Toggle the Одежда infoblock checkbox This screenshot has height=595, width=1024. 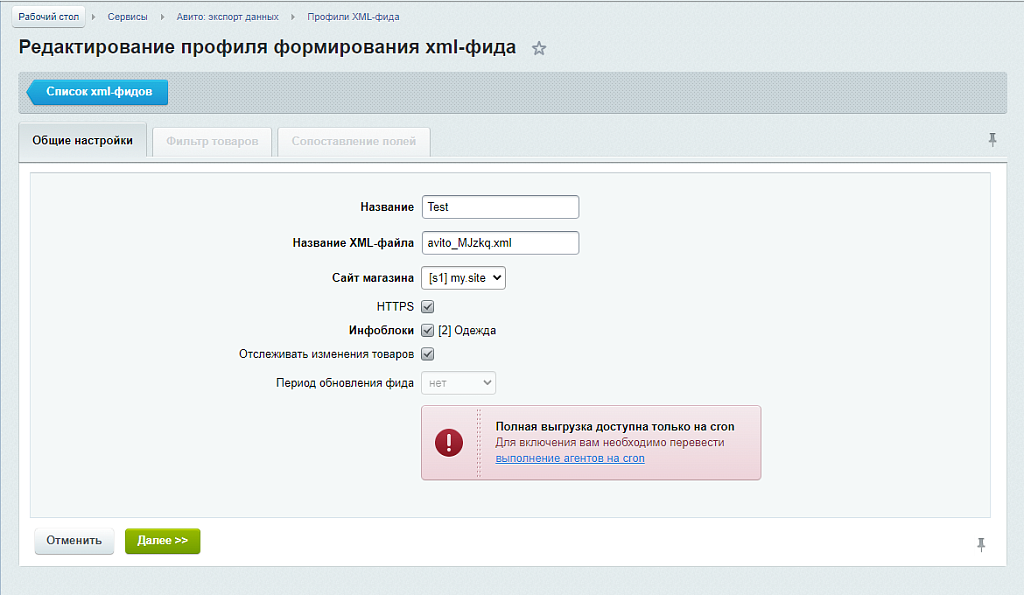[427, 330]
